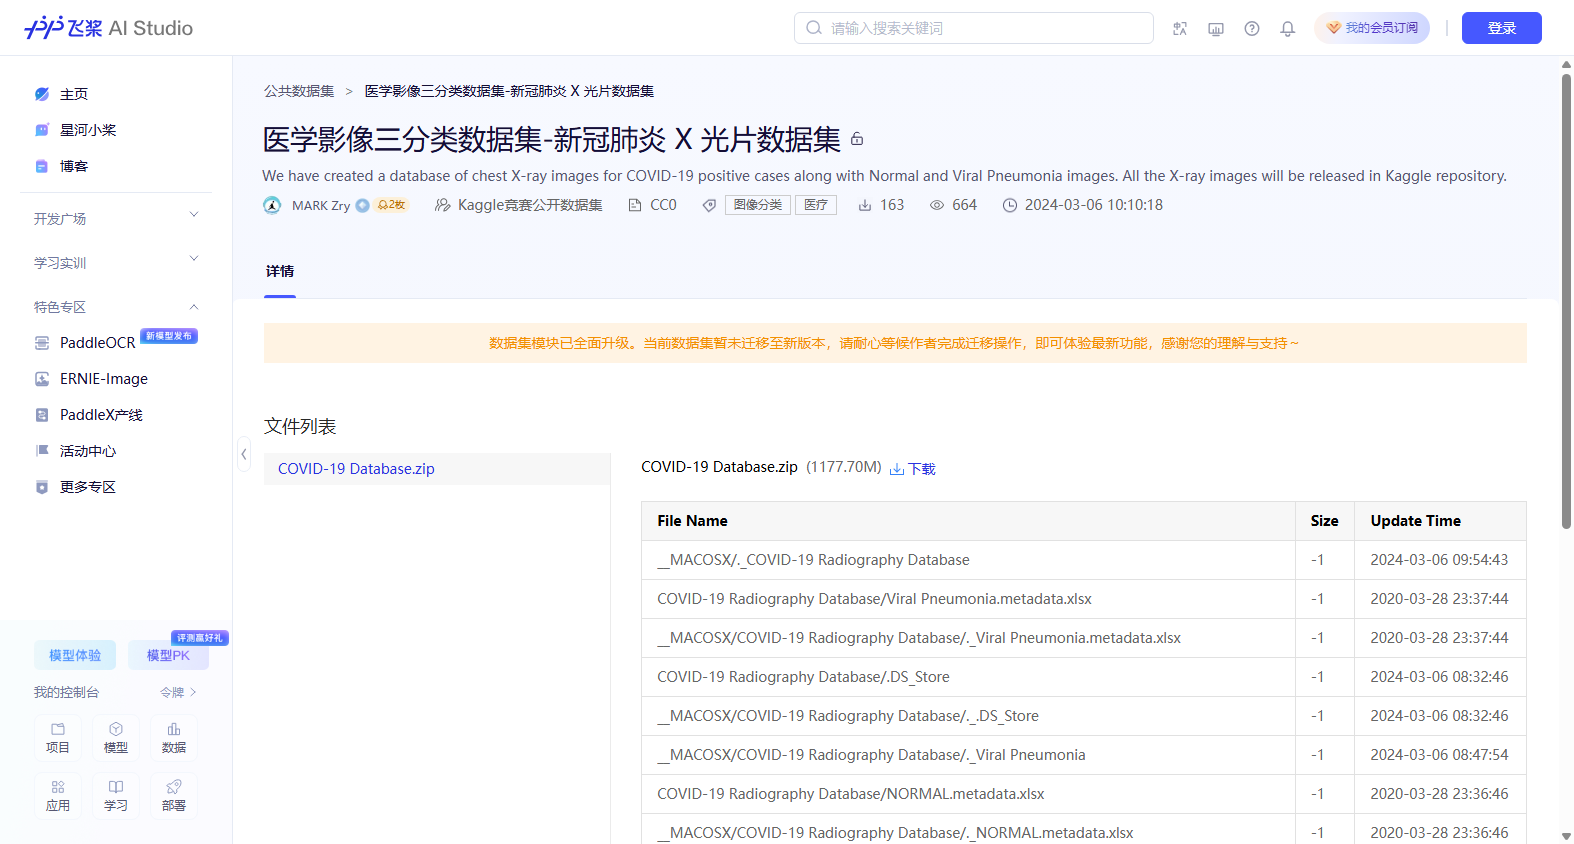
Task: Click the 图像分类 tag
Action: (x=758, y=205)
